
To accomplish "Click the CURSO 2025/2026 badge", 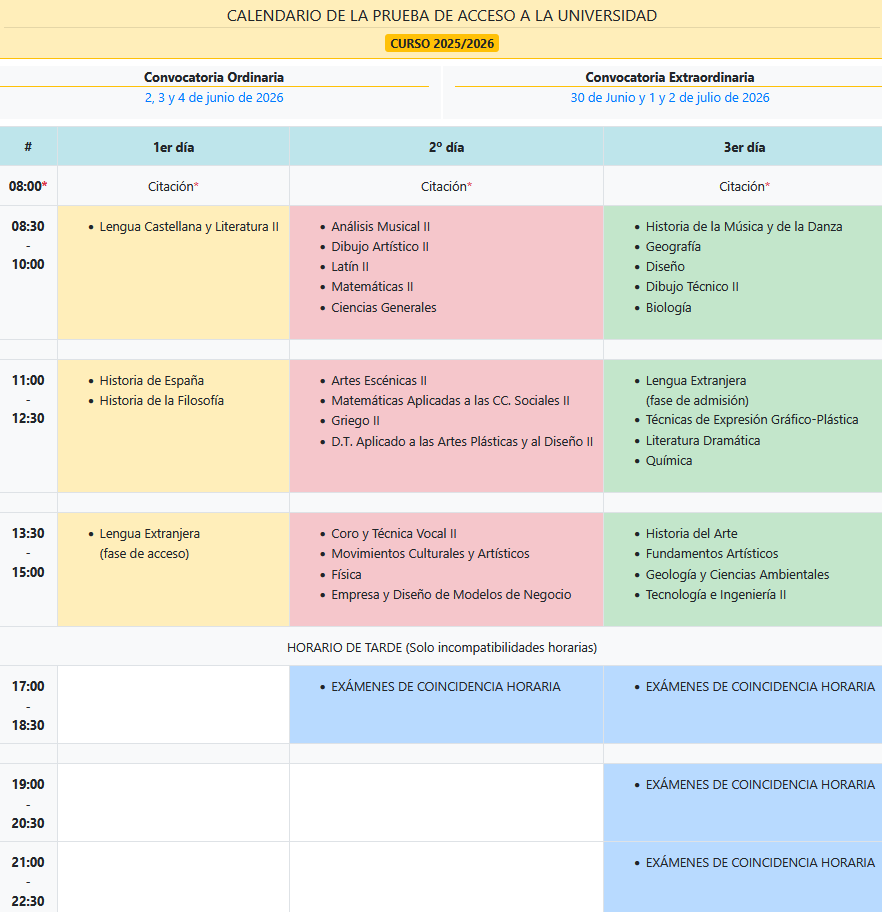I will 441,44.
